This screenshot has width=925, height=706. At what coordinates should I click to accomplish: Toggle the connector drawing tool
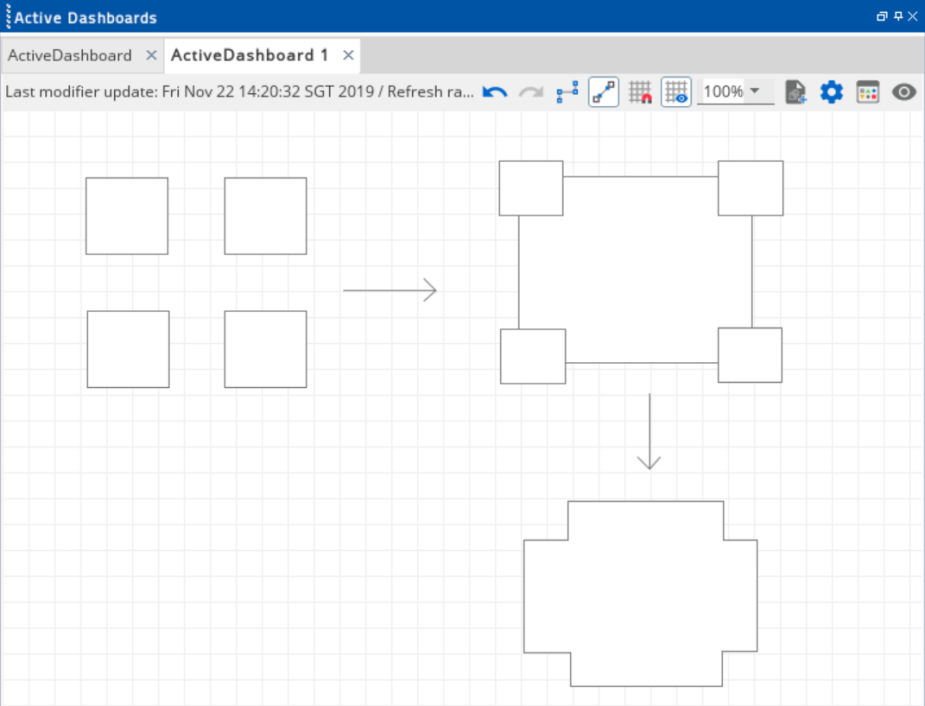pos(603,92)
